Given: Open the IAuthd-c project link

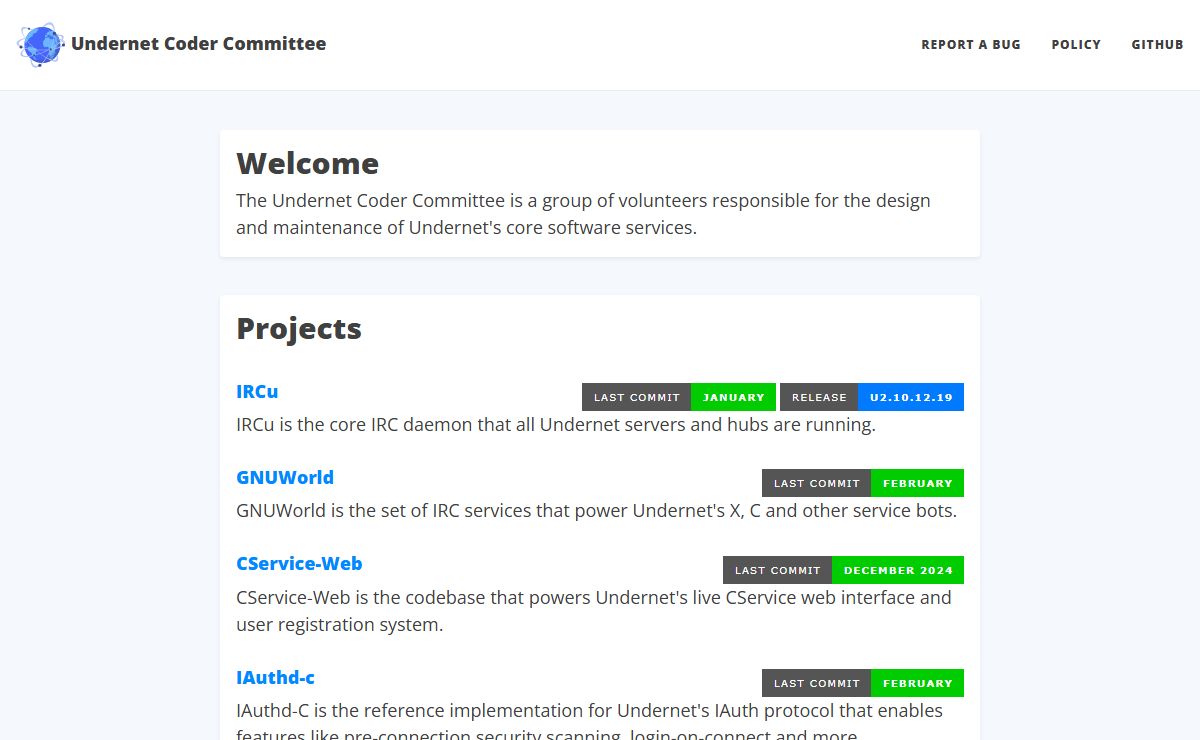Looking at the screenshot, I should point(275,677).
